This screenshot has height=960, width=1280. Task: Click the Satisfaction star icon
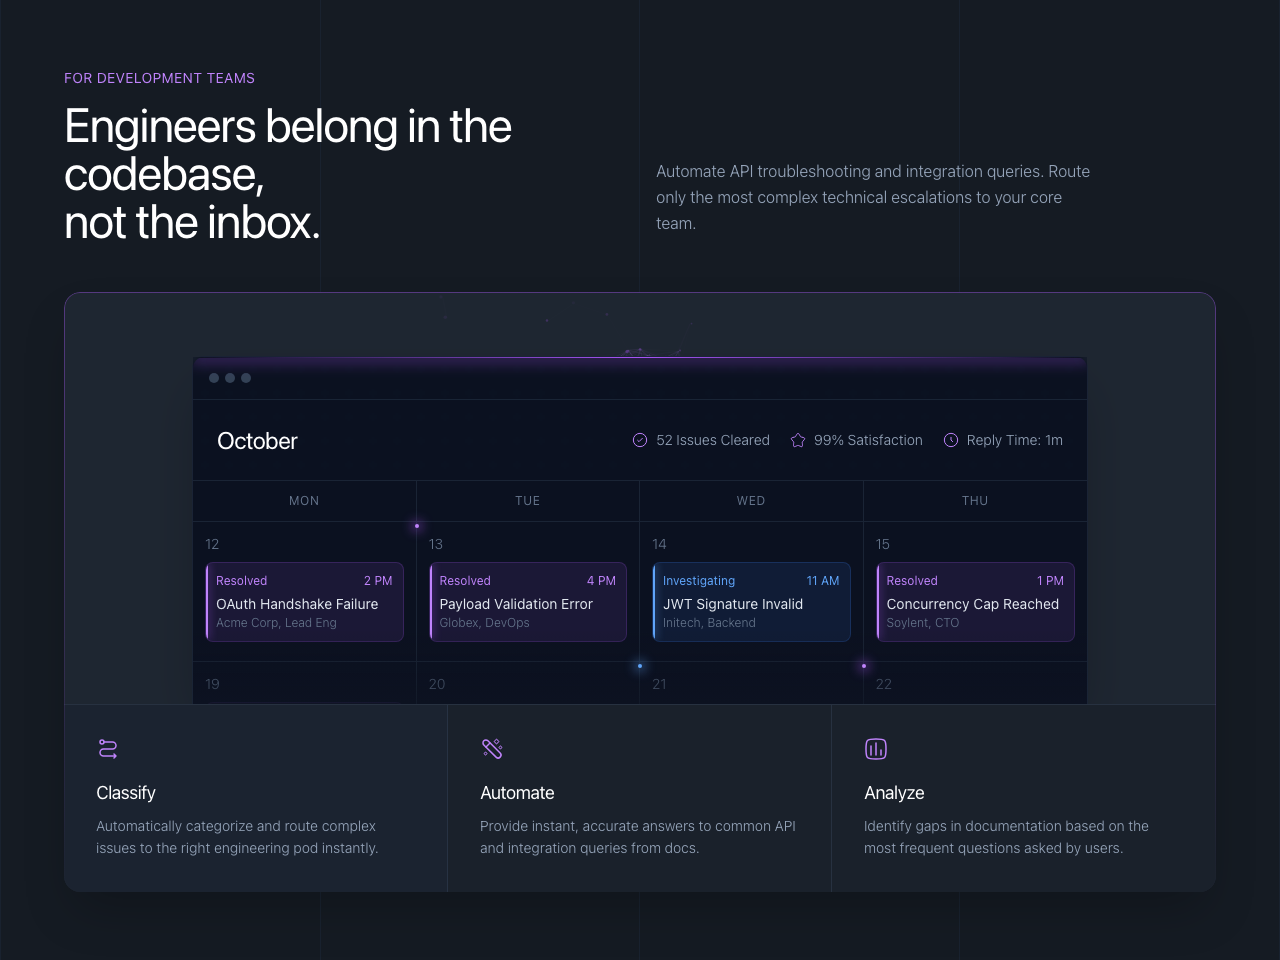click(x=798, y=440)
